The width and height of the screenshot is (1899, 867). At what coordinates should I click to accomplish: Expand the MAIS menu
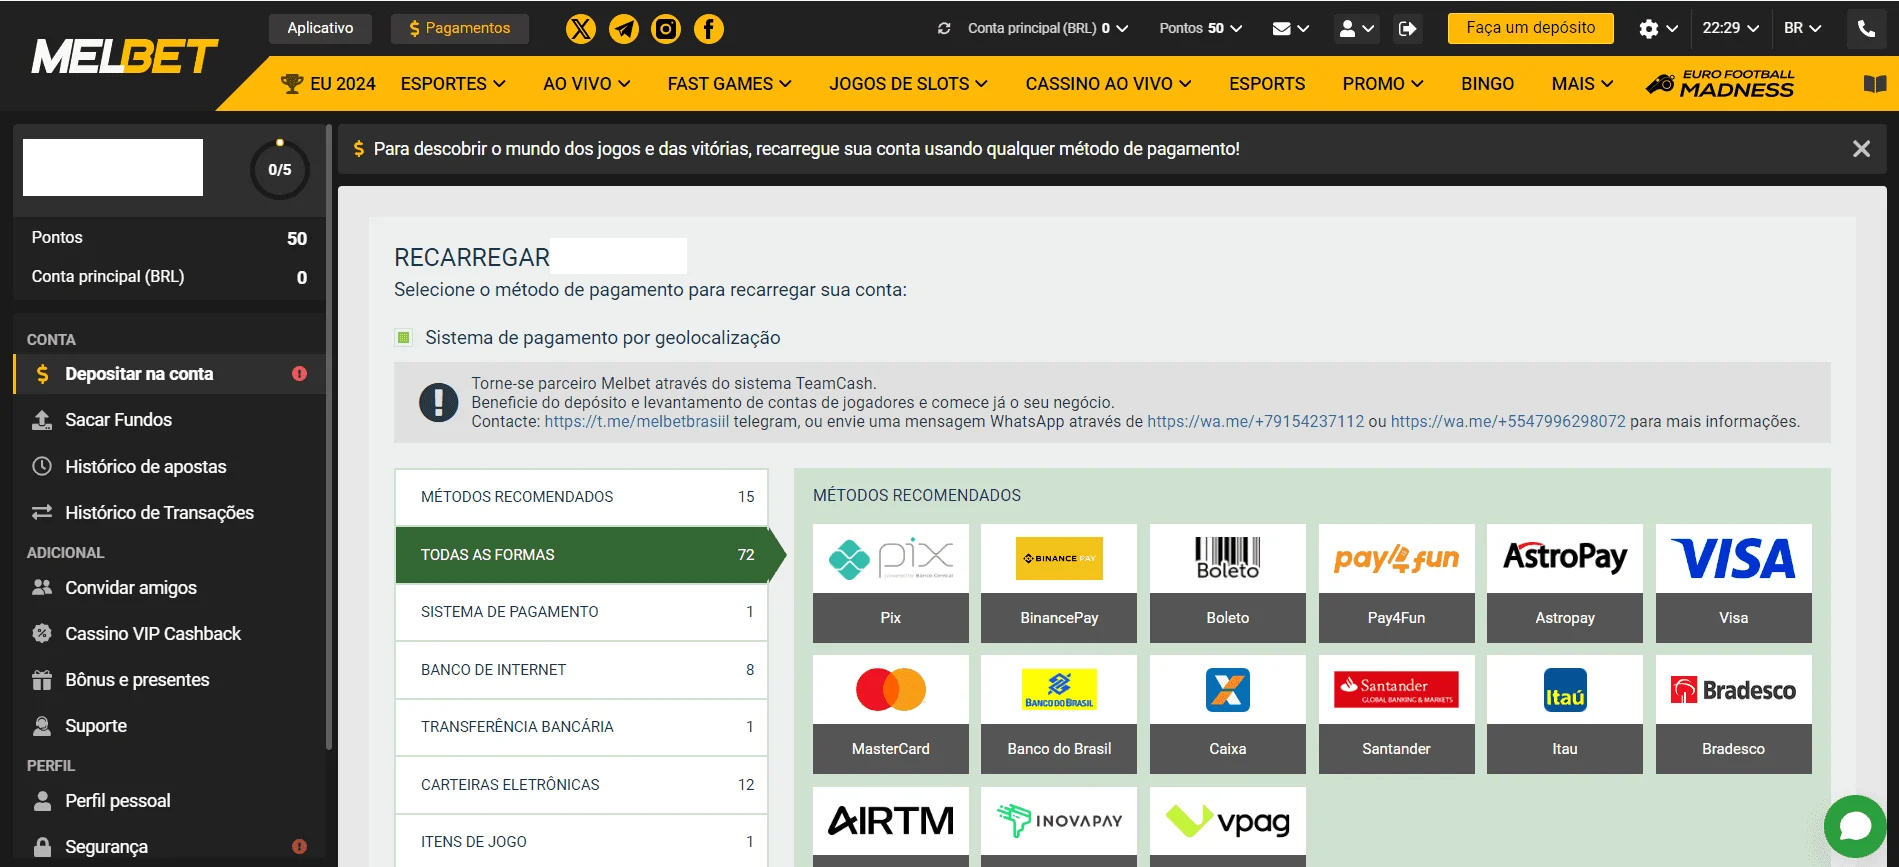point(1582,84)
